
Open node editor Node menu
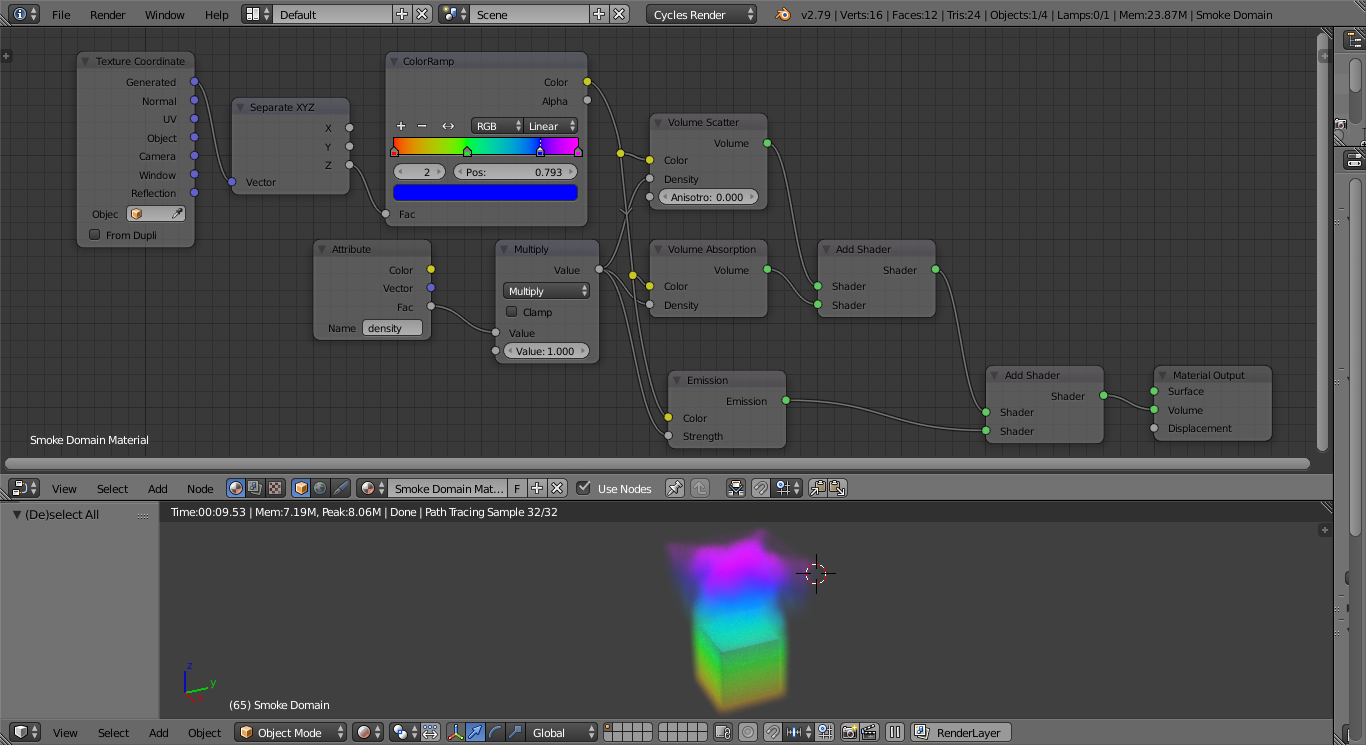[200, 489]
